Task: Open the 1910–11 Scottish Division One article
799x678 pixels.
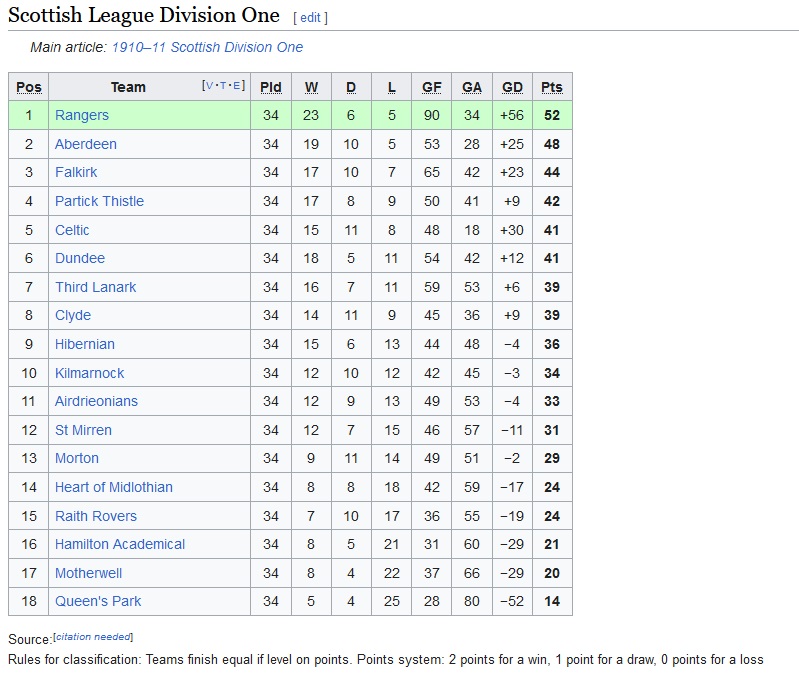Action: (x=207, y=47)
